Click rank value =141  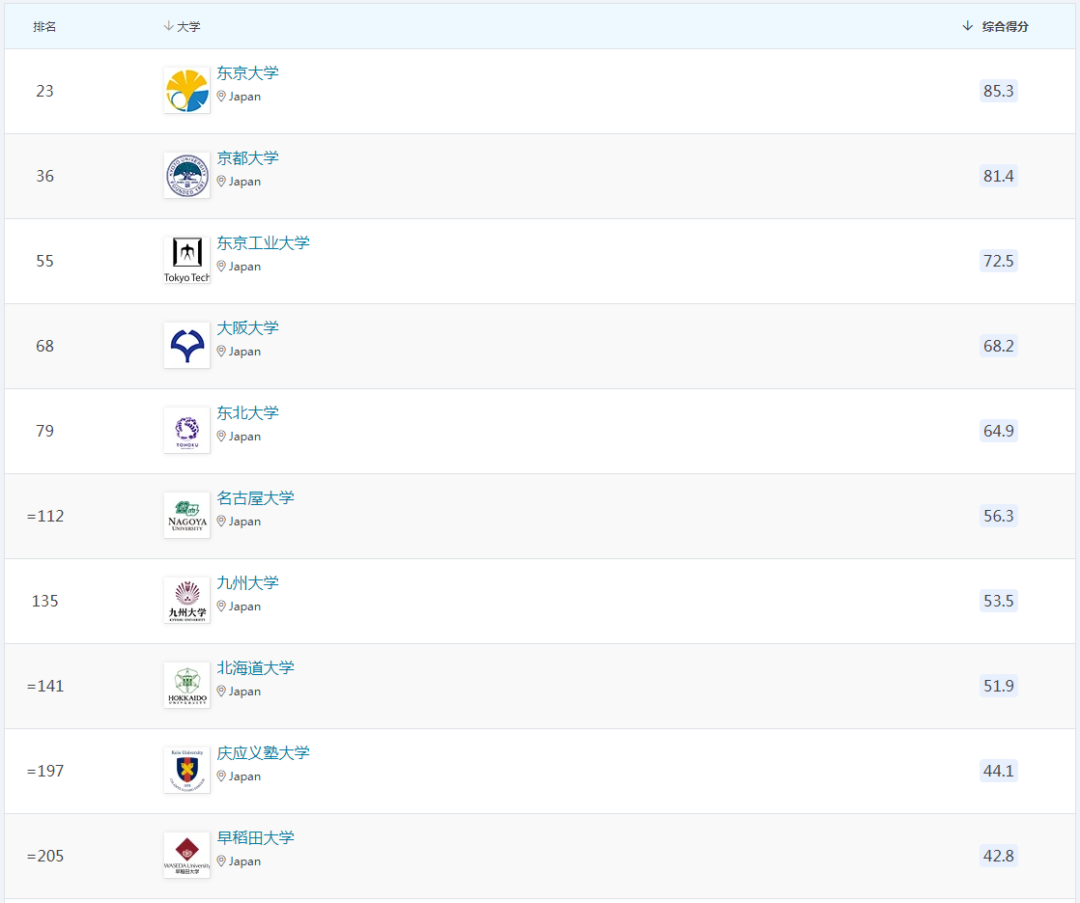(x=45, y=686)
